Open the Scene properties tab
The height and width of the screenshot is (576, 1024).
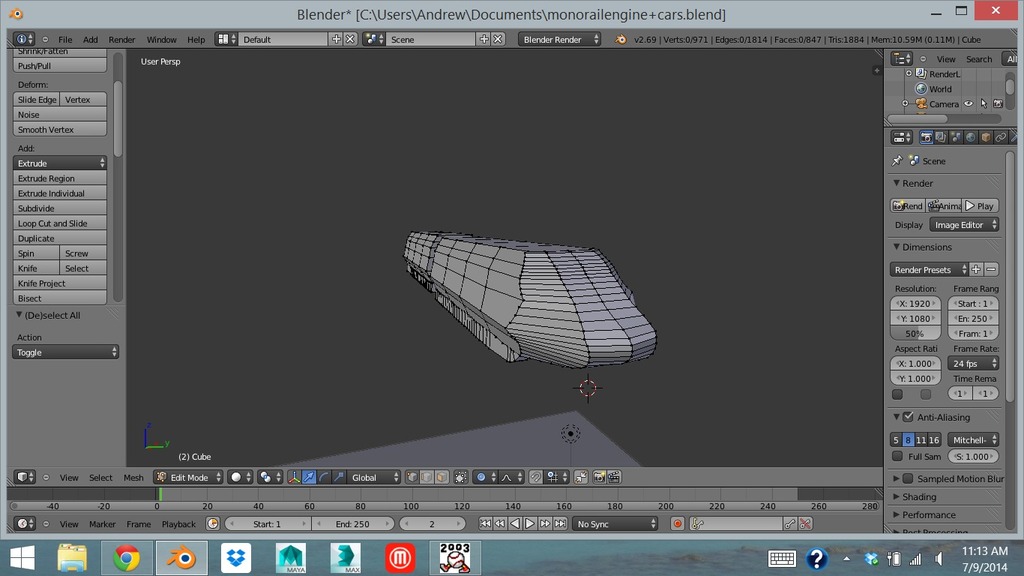coord(956,137)
